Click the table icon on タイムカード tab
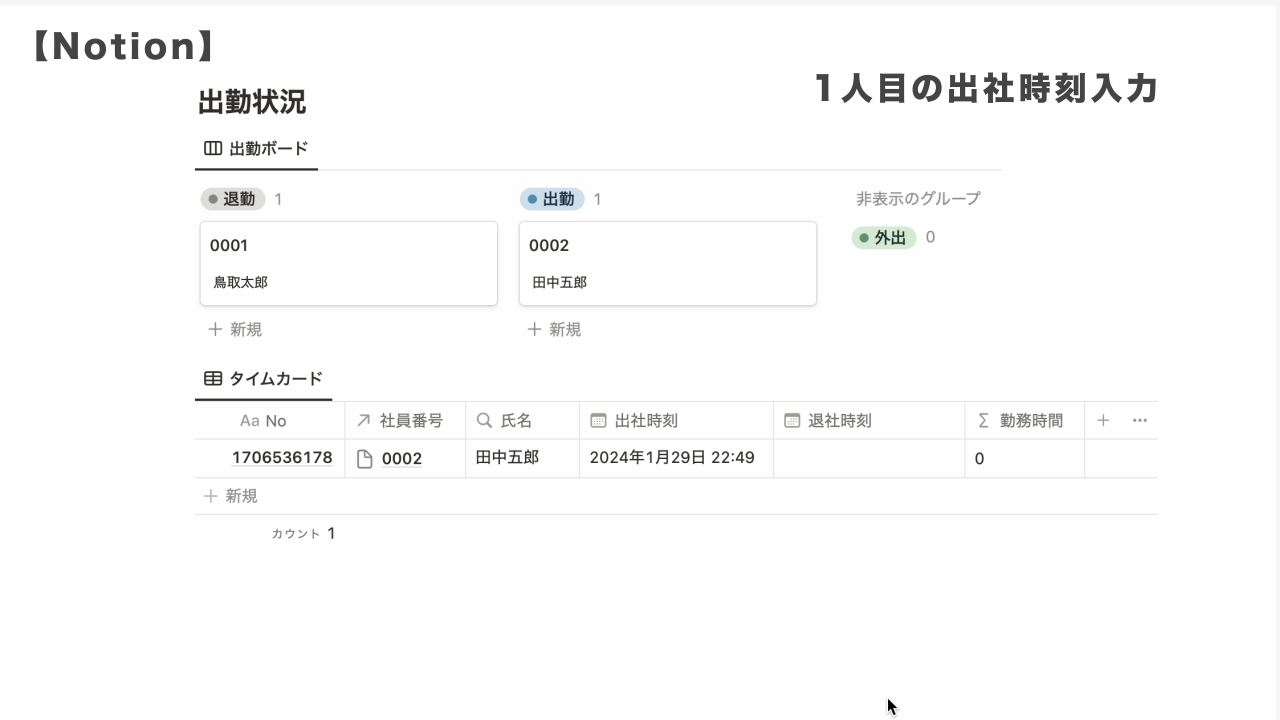Screen dimensions: 1280x720 click(213, 379)
